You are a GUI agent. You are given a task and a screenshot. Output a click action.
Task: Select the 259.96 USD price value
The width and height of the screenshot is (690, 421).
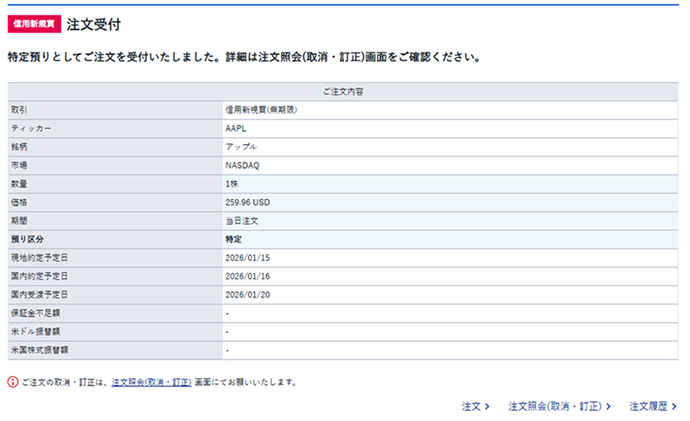click(x=248, y=202)
